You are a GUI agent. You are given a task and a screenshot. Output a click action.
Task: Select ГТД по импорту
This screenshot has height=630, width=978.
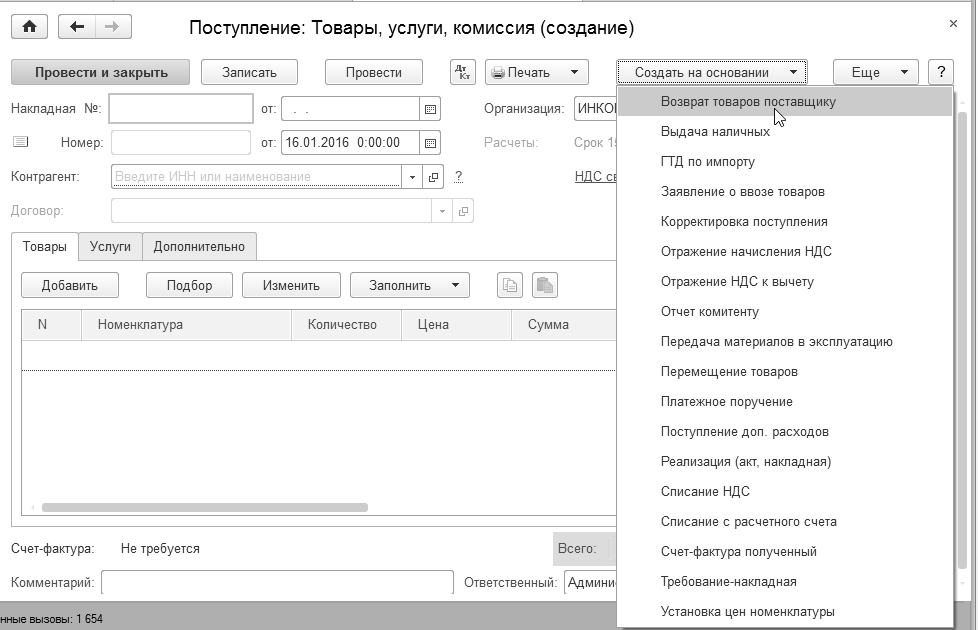coord(785,162)
